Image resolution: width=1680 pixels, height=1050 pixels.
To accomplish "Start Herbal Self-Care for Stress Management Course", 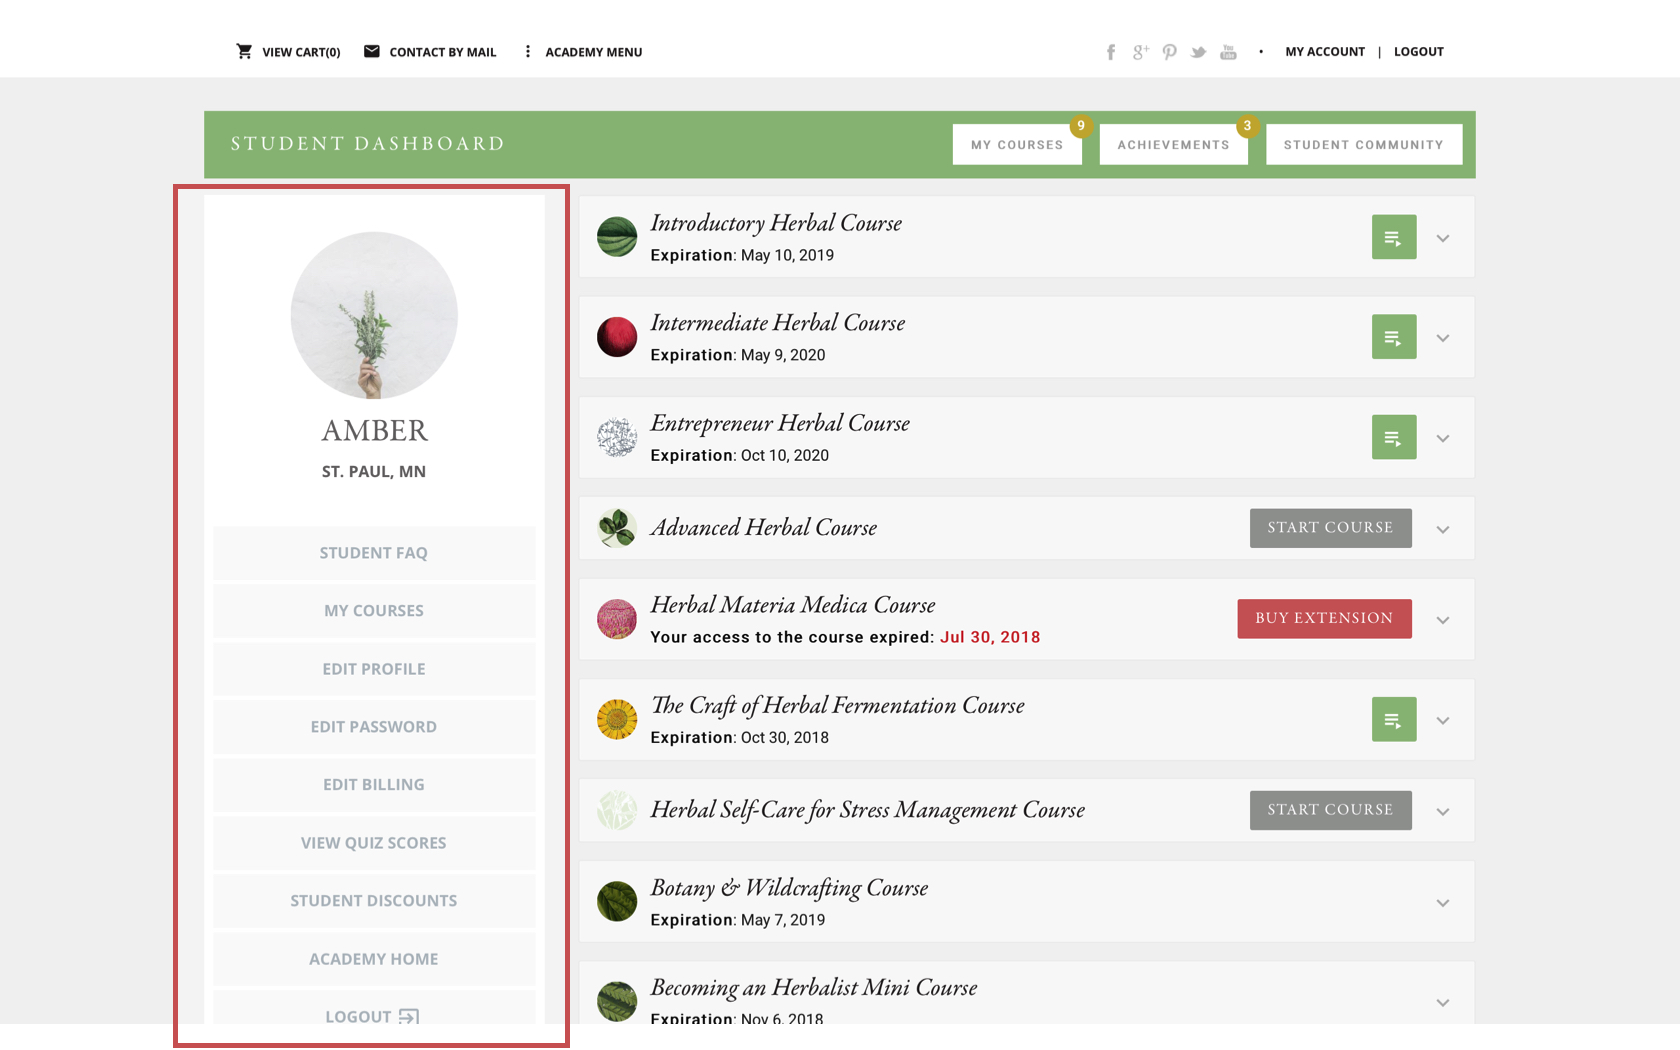I will 1330,810.
